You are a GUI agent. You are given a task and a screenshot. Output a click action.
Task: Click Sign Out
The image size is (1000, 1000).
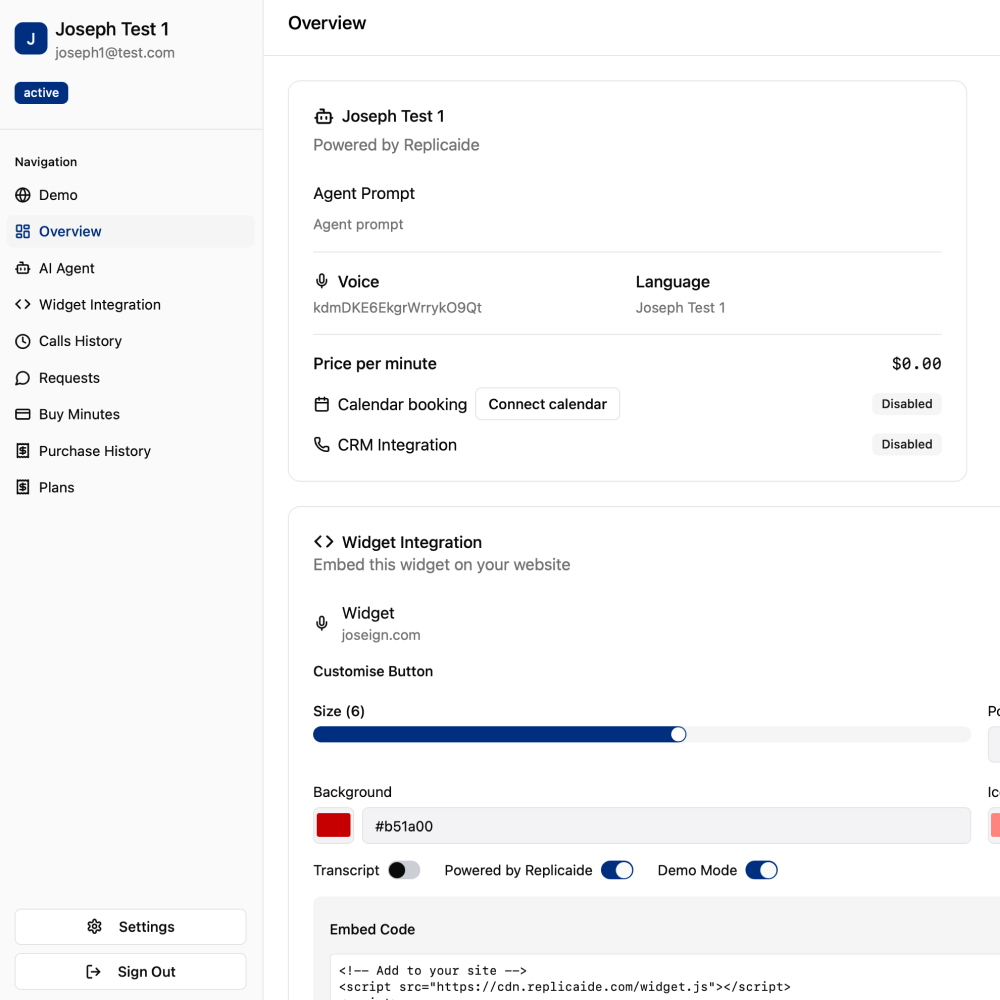[x=130, y=971]
